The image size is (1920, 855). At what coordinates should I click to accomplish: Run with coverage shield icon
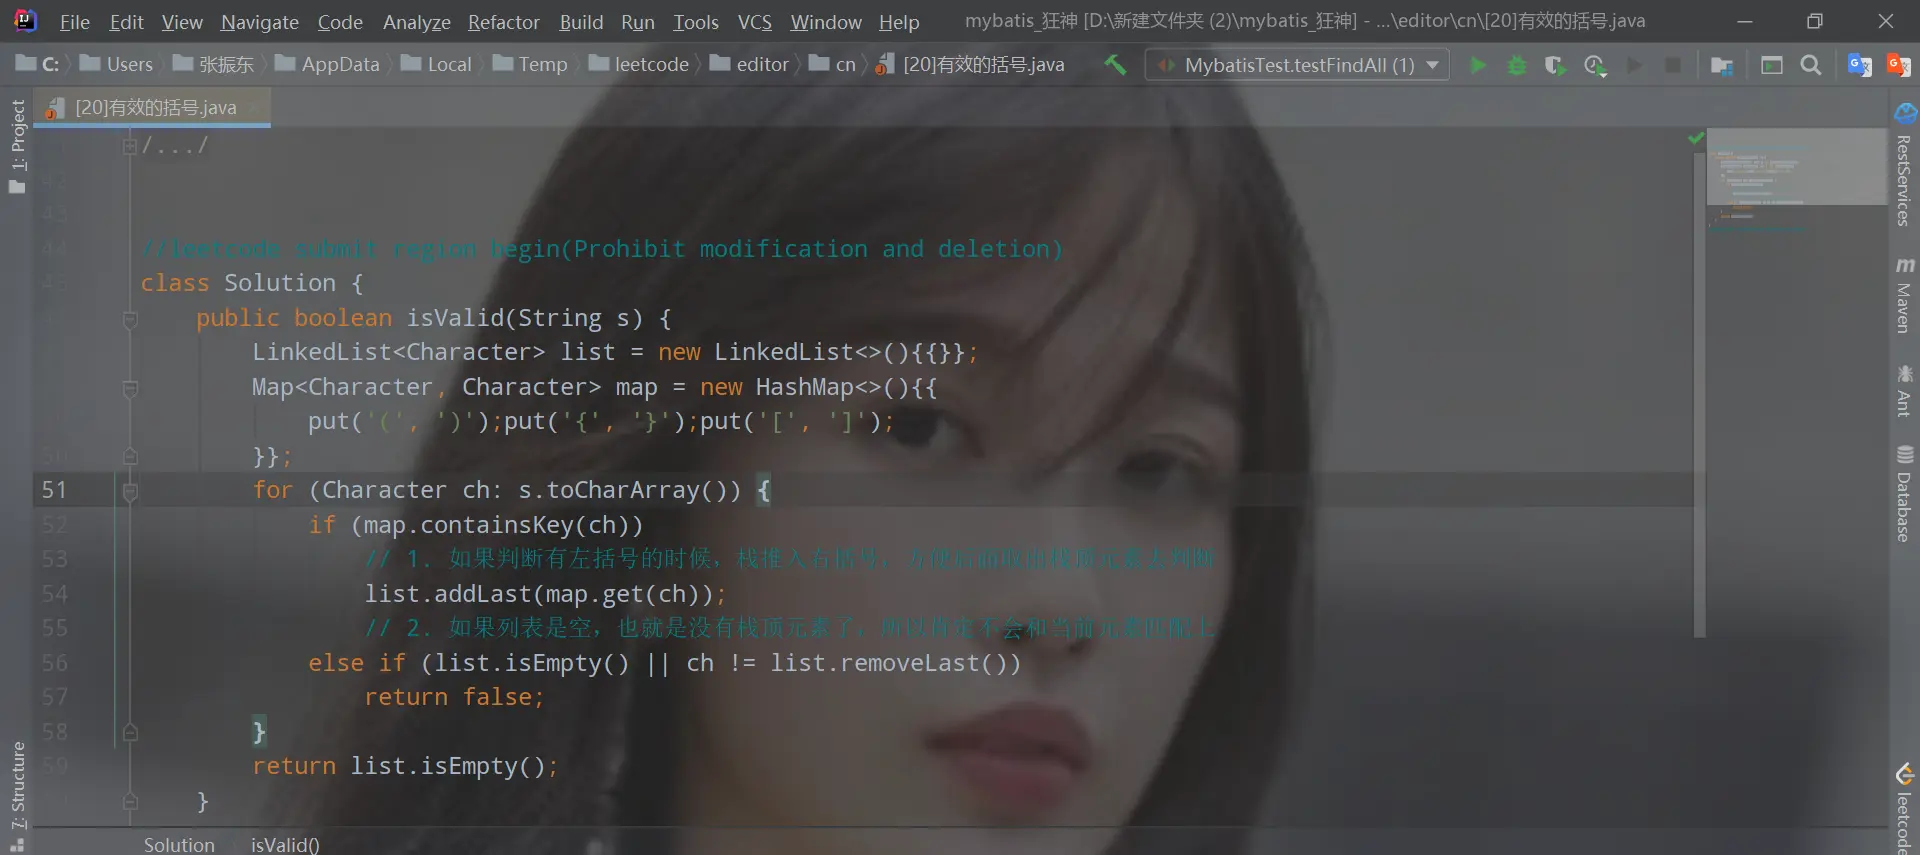click(x=1555, y=65)
